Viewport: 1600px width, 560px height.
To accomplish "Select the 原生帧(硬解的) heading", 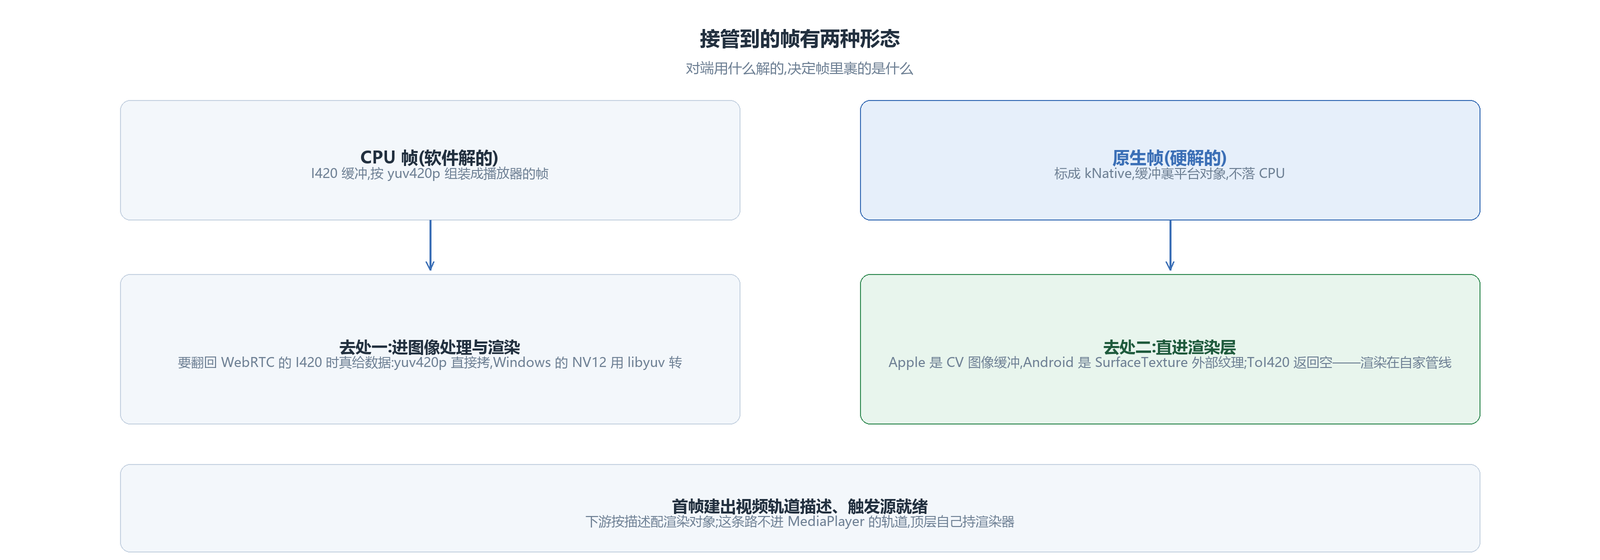I will [1169, 157].
